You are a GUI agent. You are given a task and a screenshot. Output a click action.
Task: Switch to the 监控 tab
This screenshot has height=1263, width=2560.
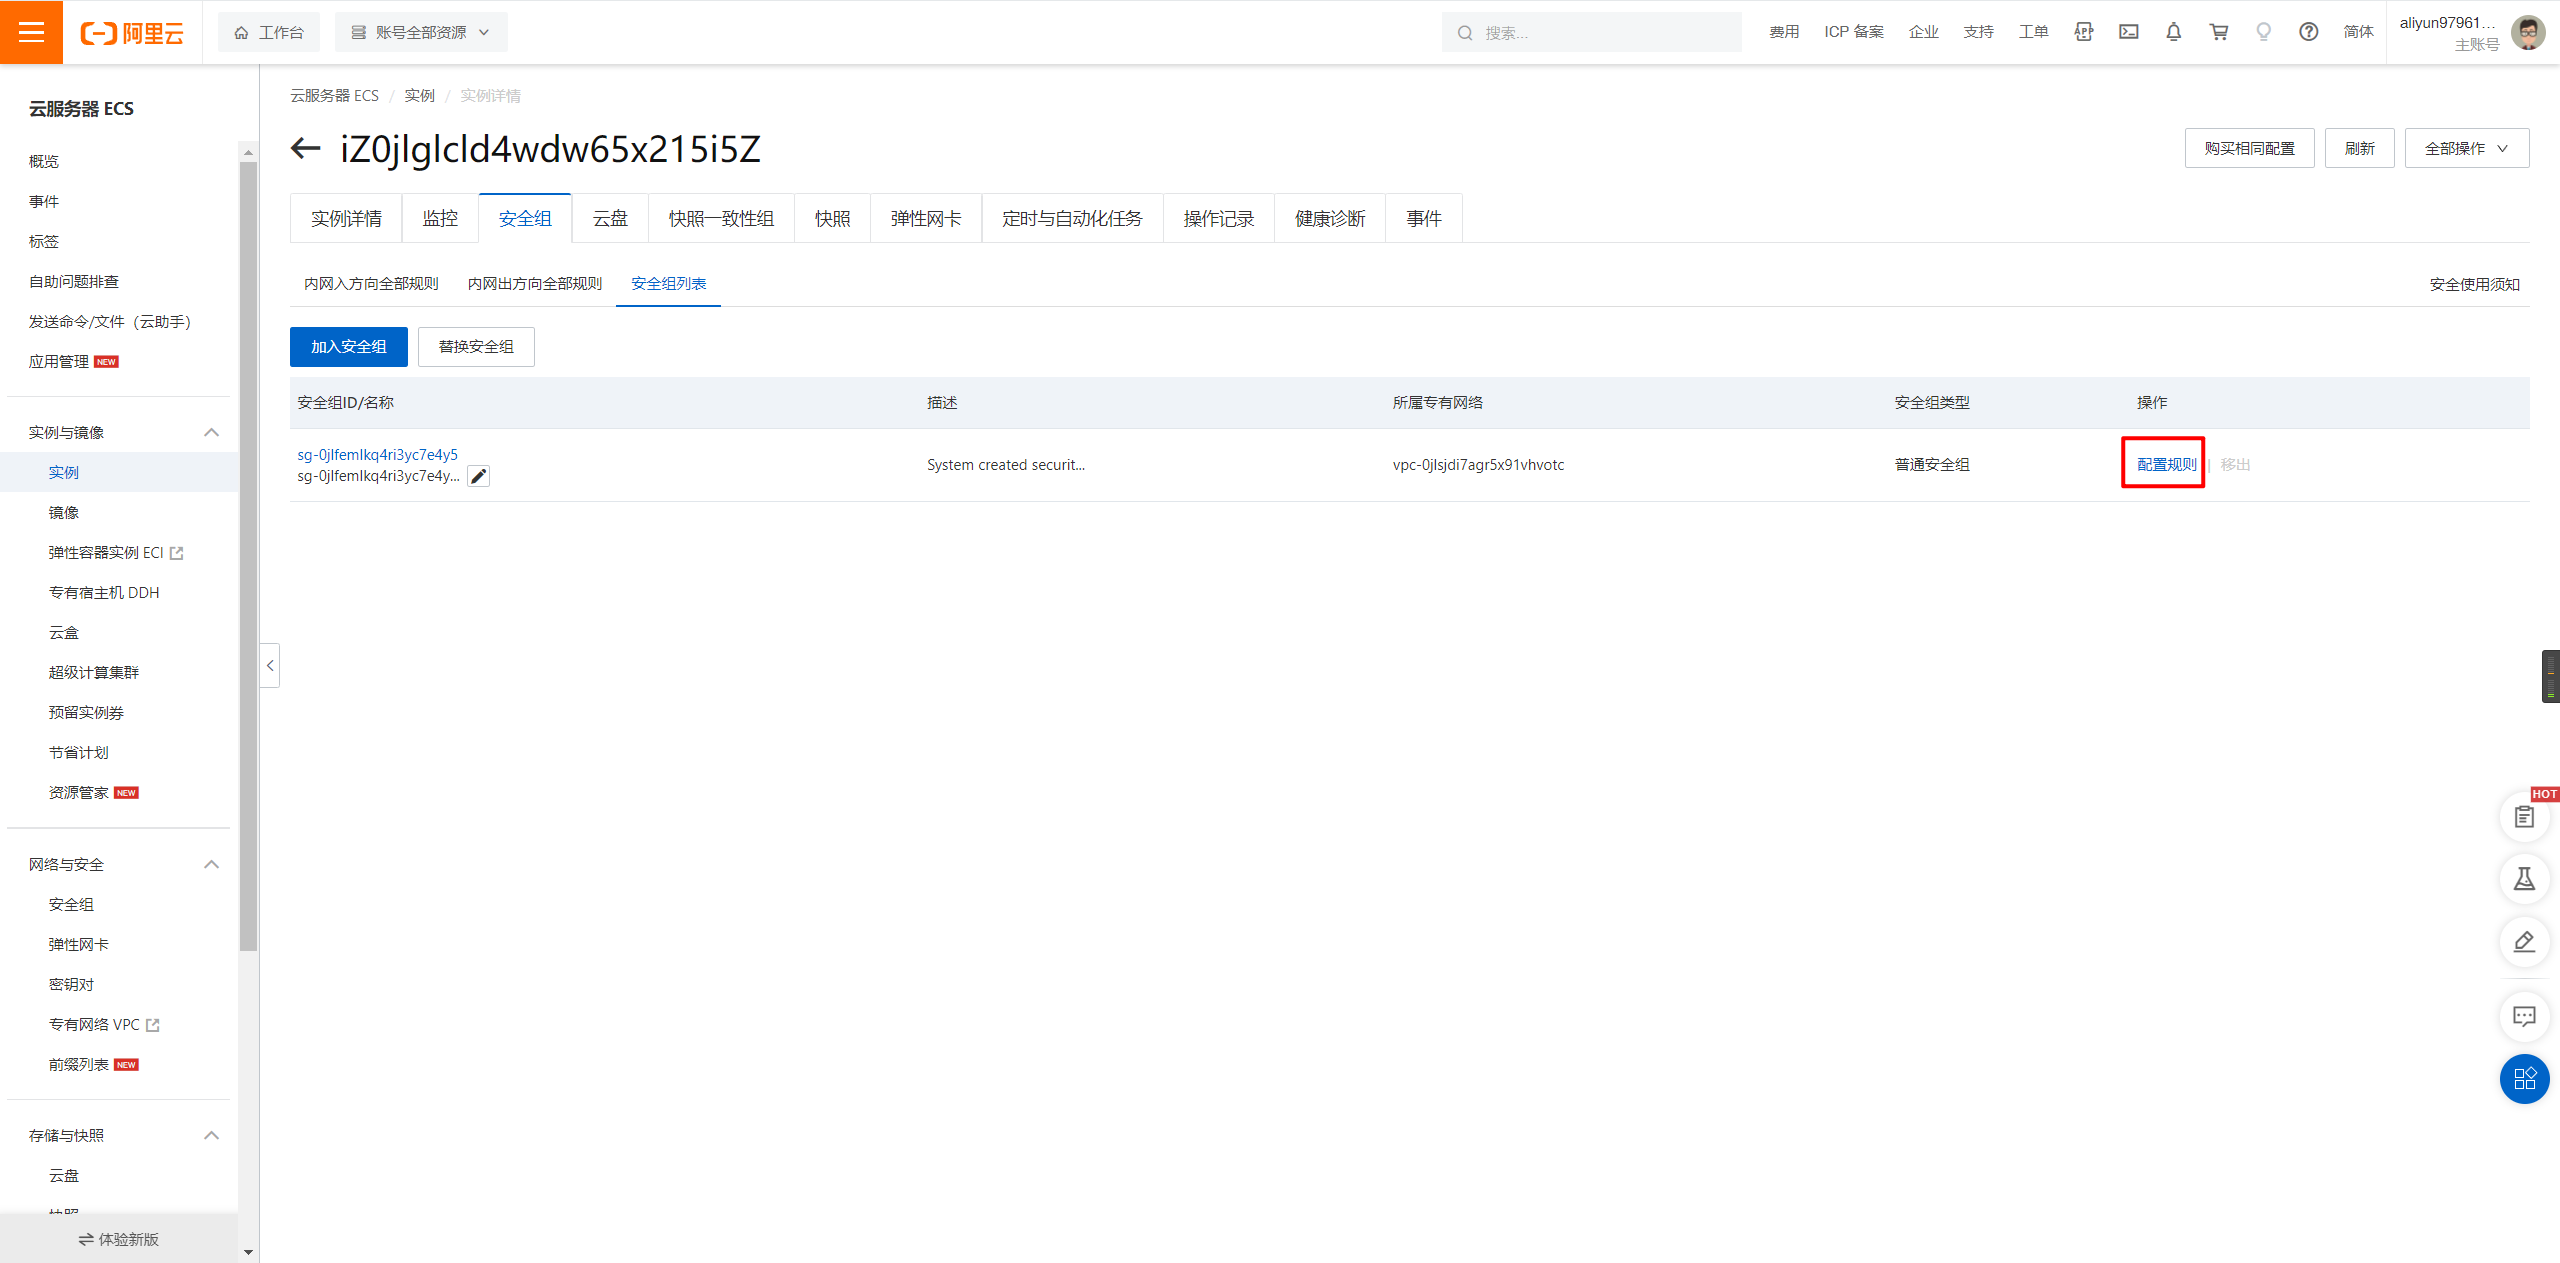coord(440,218)
